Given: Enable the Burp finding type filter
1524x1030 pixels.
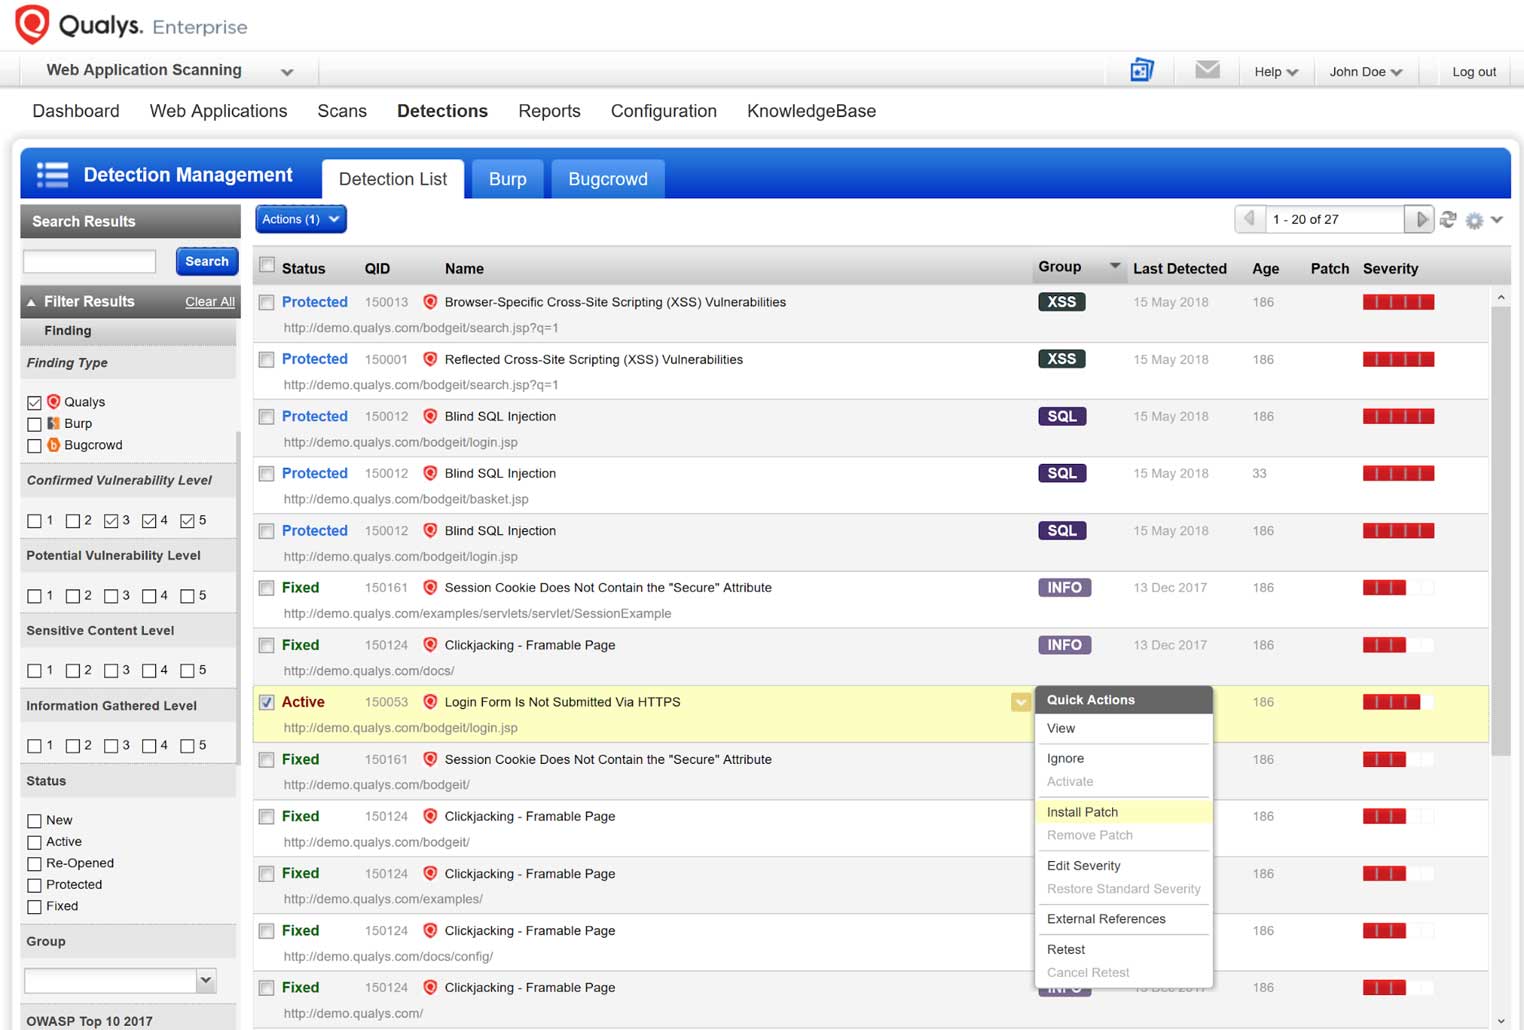Looking at the screenshot, I should pos(34,423).
